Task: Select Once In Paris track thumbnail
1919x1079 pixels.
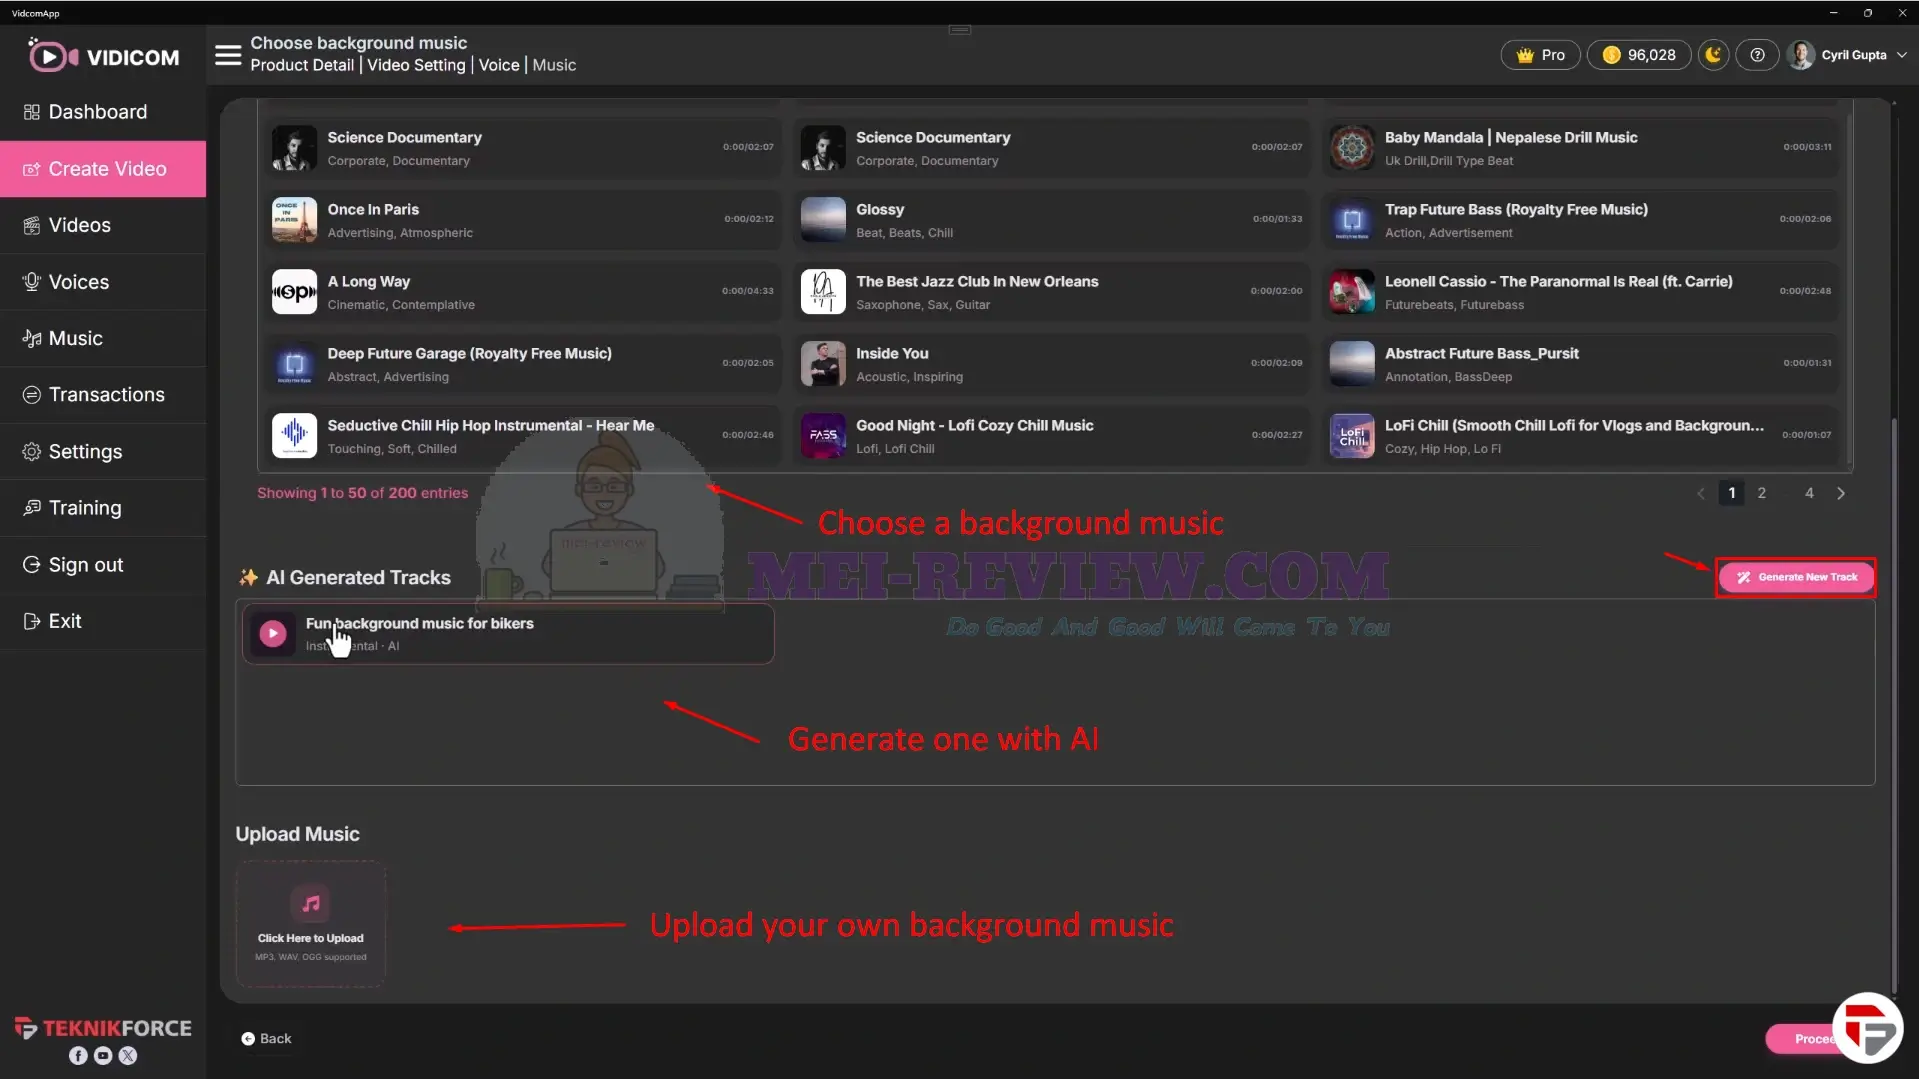Action: 294,220
